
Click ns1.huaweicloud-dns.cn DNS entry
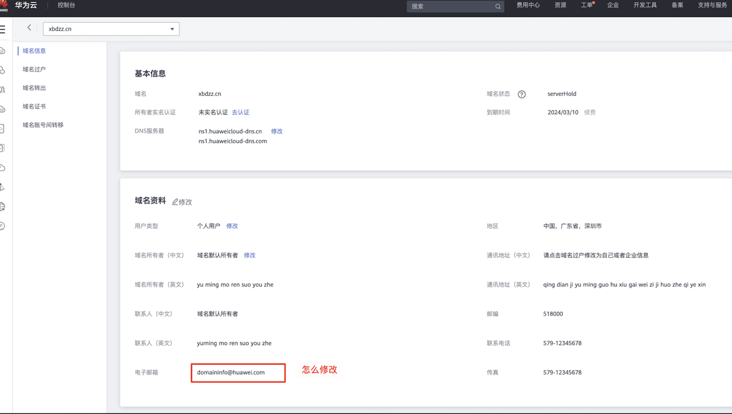(x=230, y=131)
